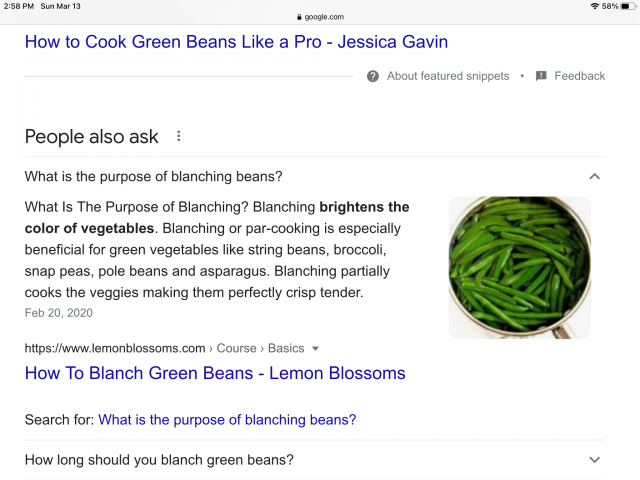The height and width of the screenshot is (480, 640).
Task: Click the Feedback flag icon
Action: coord(541,76)
